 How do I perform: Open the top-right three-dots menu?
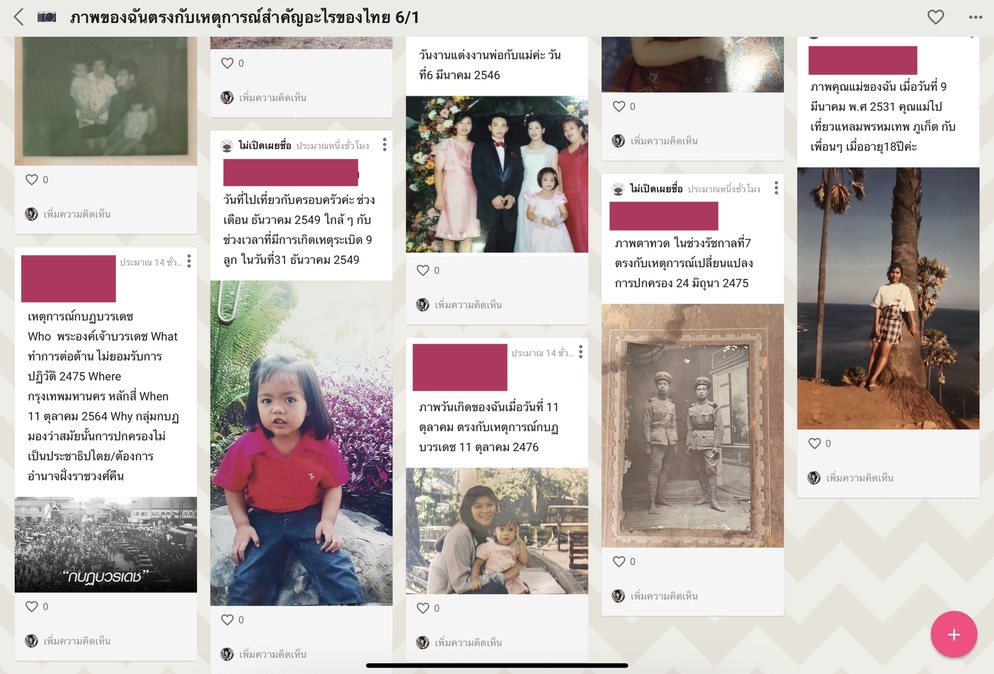click(976, 17)
